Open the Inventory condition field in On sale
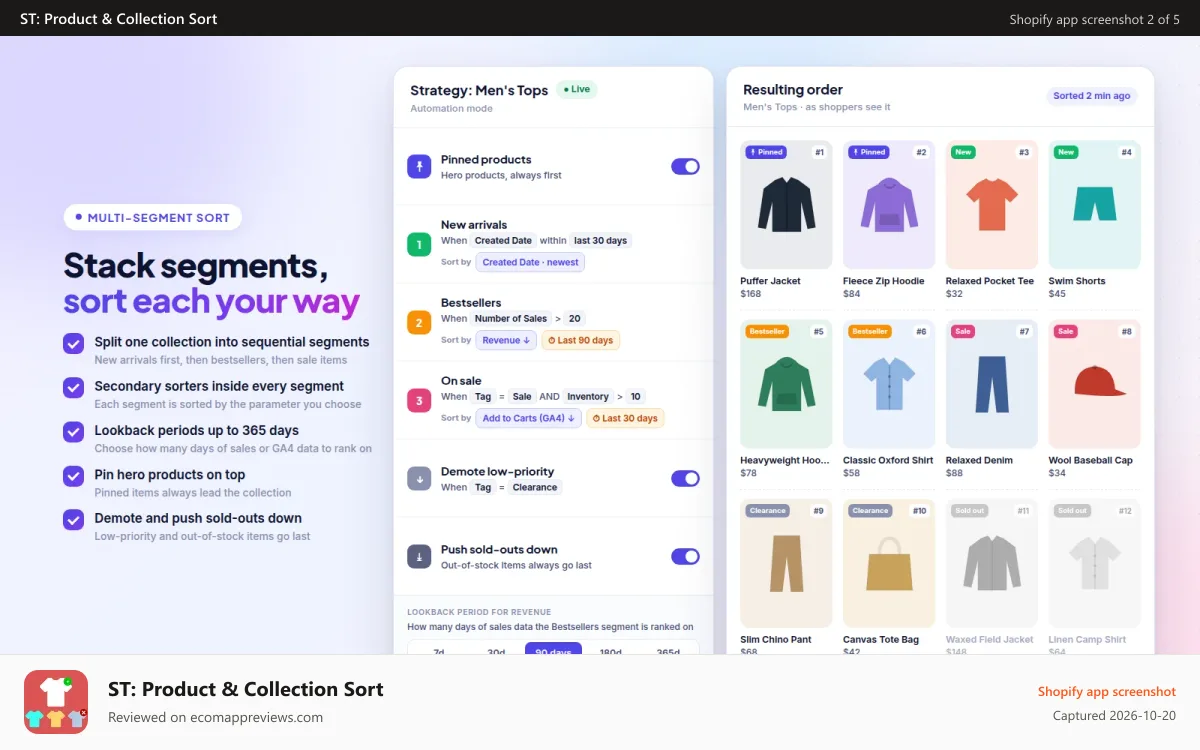The height and width of the screenshot is (750, 1200). [588, 397]
